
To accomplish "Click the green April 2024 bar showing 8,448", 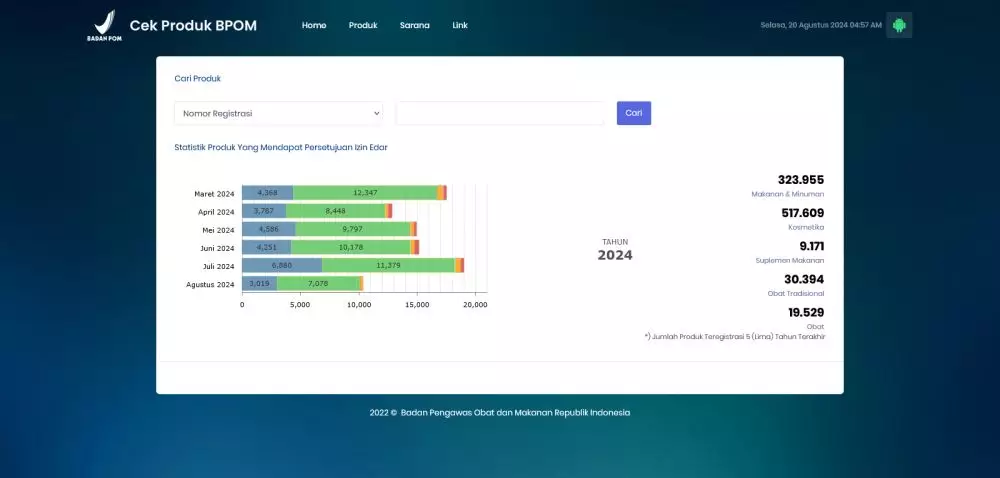I will point(335,211).
